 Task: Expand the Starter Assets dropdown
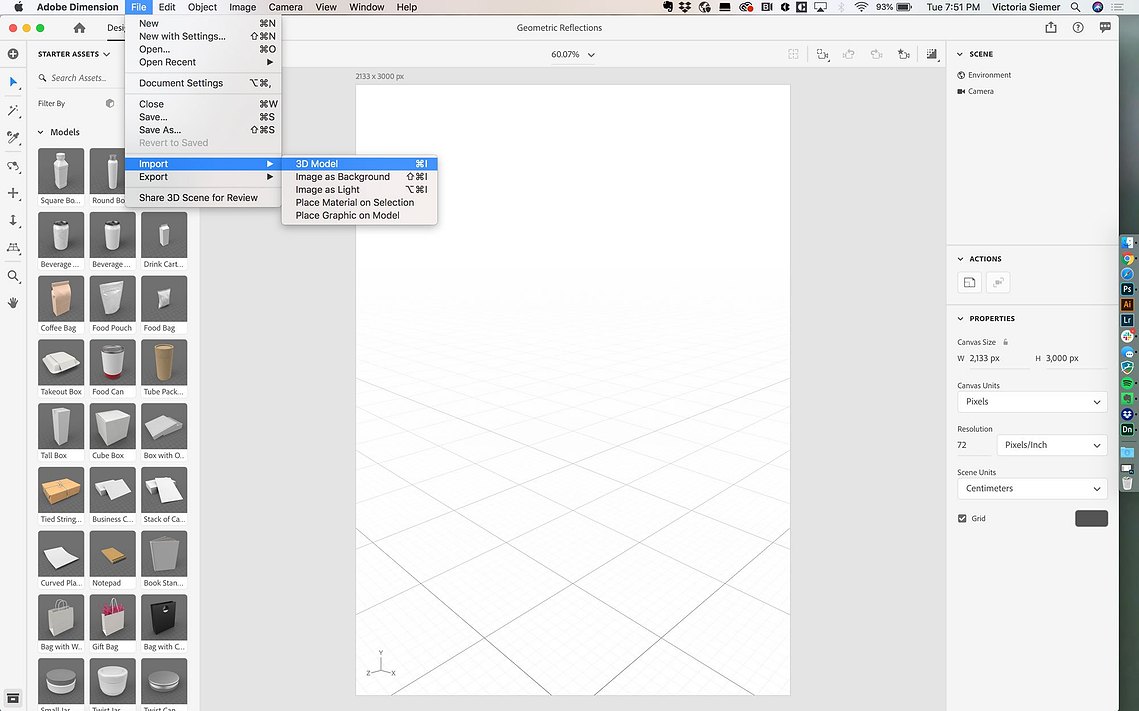[x=74, y=54]
